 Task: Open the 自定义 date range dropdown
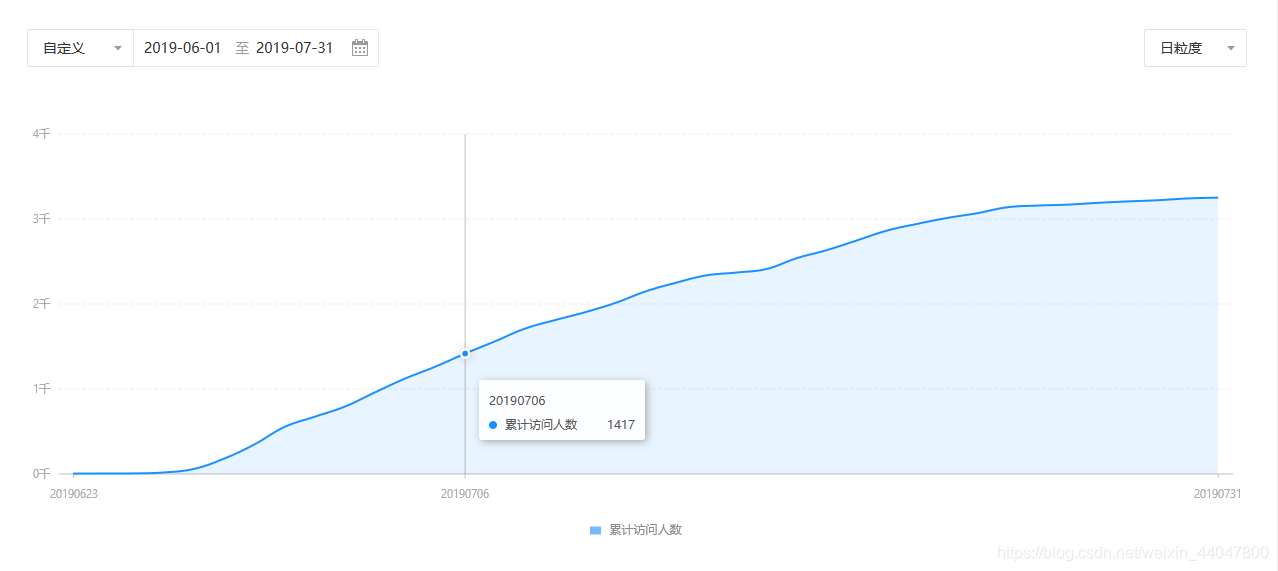tap(80, 48)
